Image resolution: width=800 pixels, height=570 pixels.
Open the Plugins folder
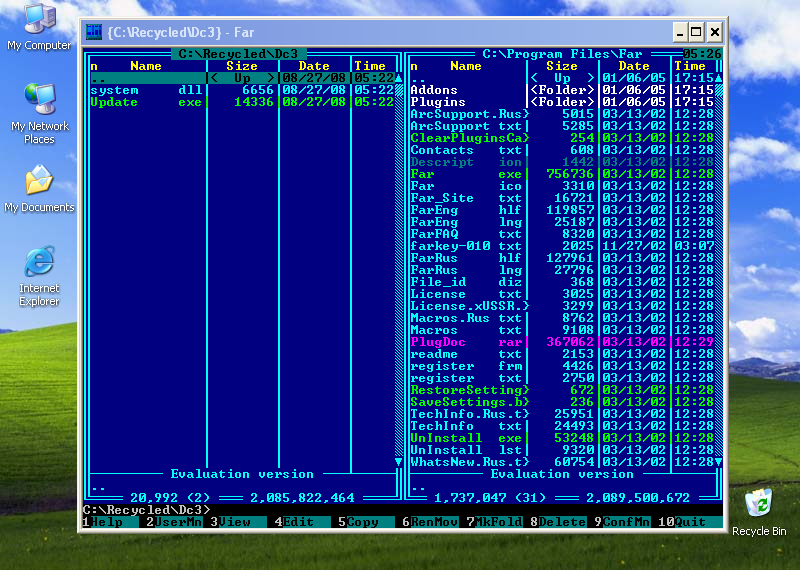pyautogui.click(x=438, y=102)
